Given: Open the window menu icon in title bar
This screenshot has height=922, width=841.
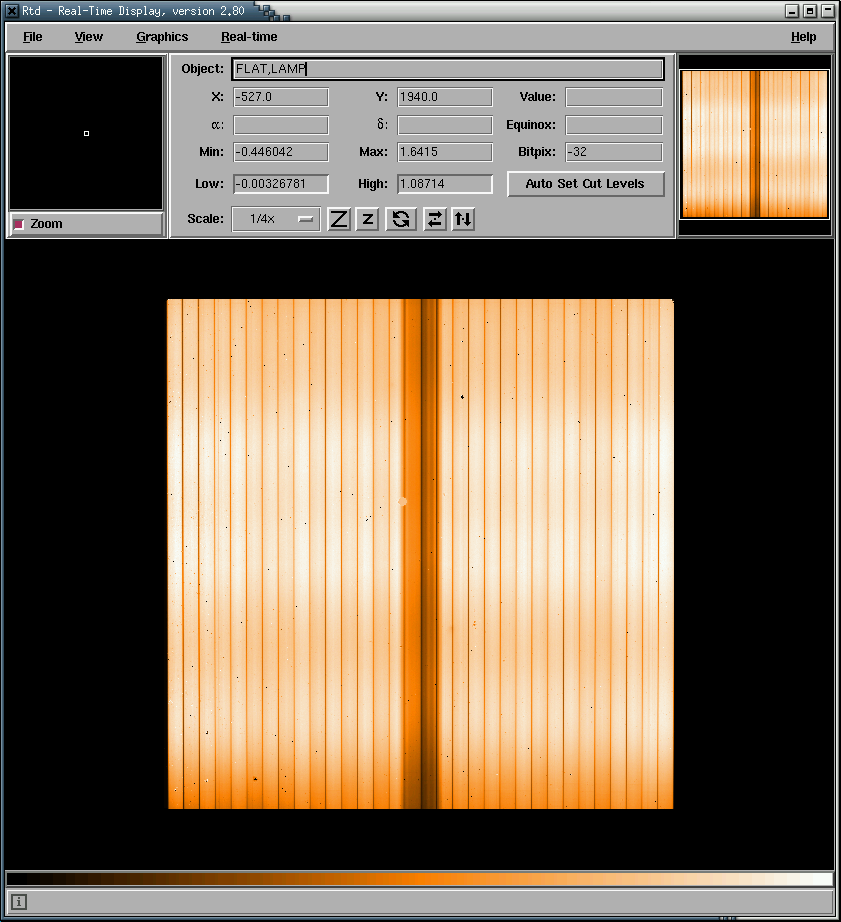Looking at the screenshot, I should (12, 11).
